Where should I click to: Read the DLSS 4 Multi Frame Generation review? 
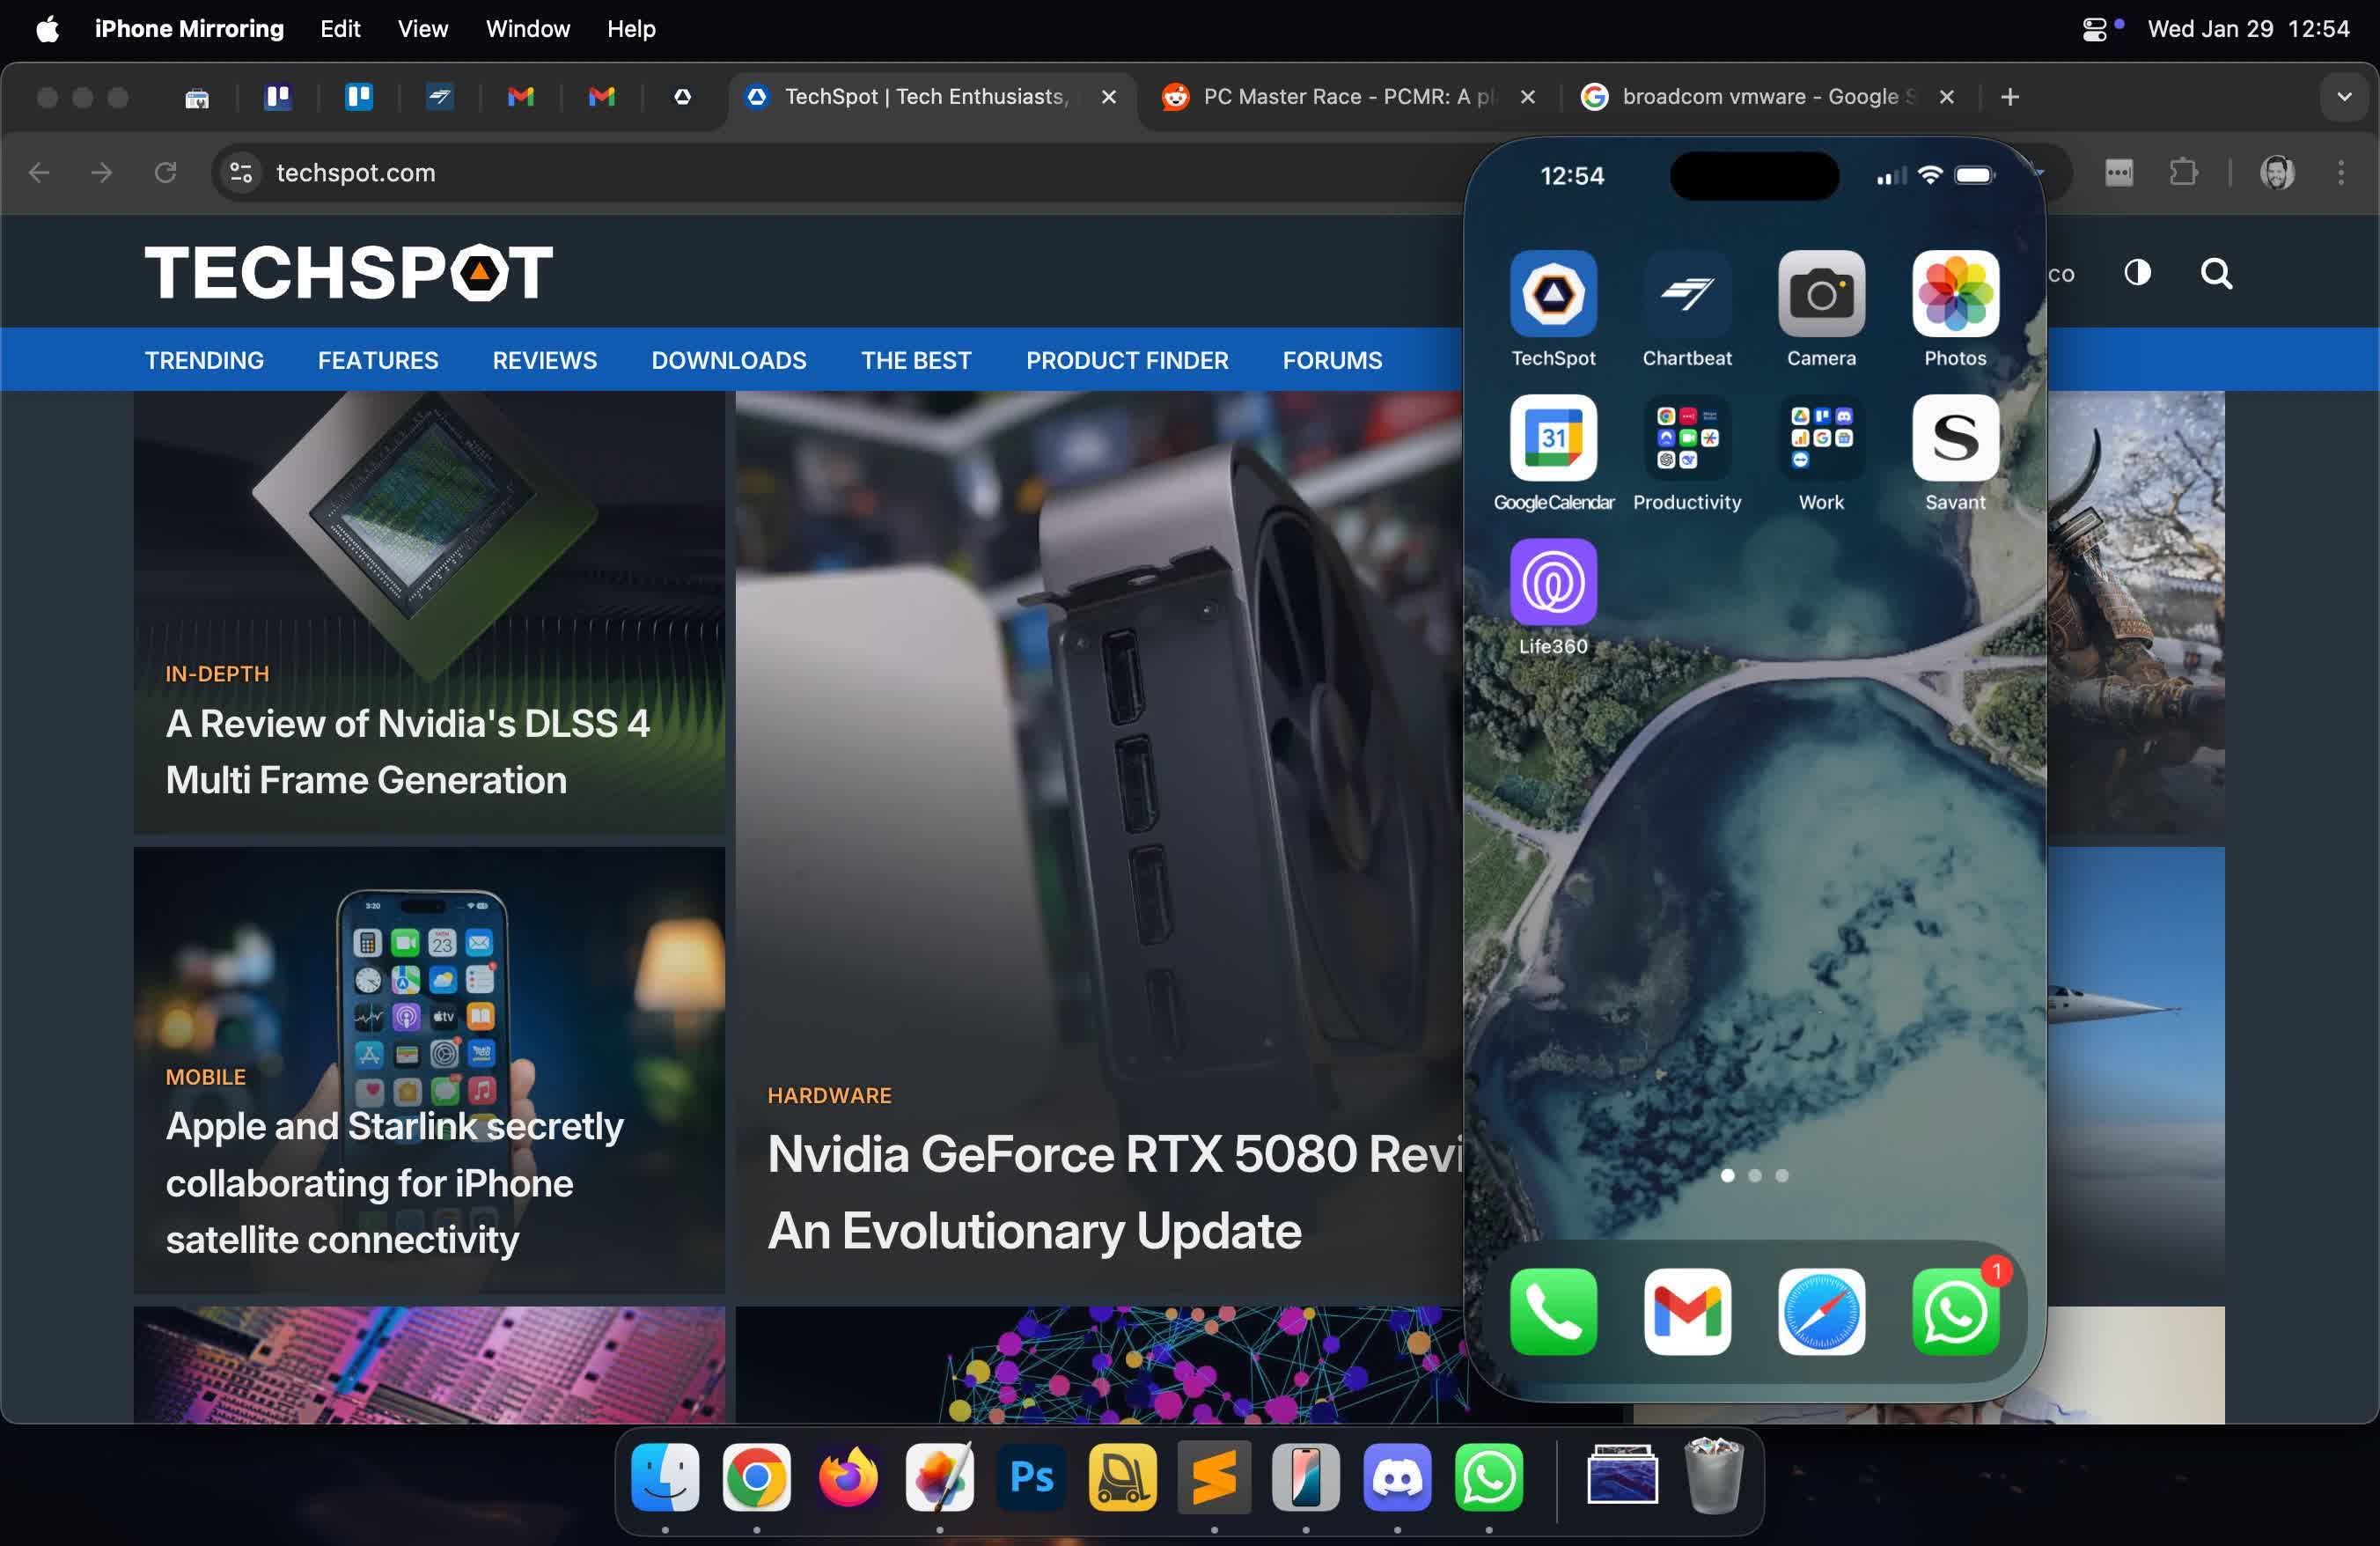pos(407,751)
